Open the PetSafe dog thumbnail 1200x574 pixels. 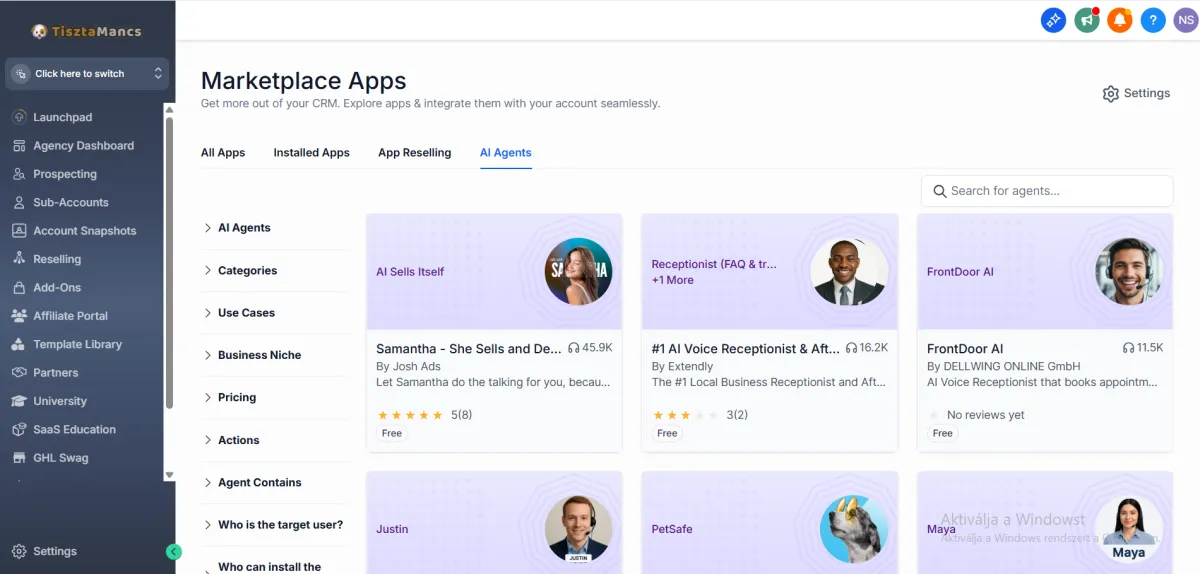point(854,529)
